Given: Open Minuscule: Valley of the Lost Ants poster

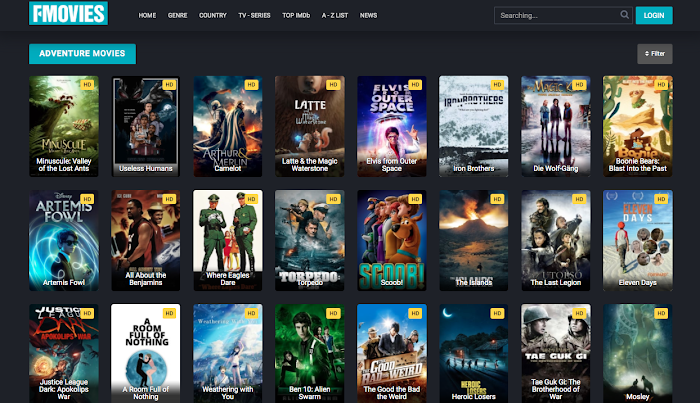Looking at the screenshot, I should point(64,126).
